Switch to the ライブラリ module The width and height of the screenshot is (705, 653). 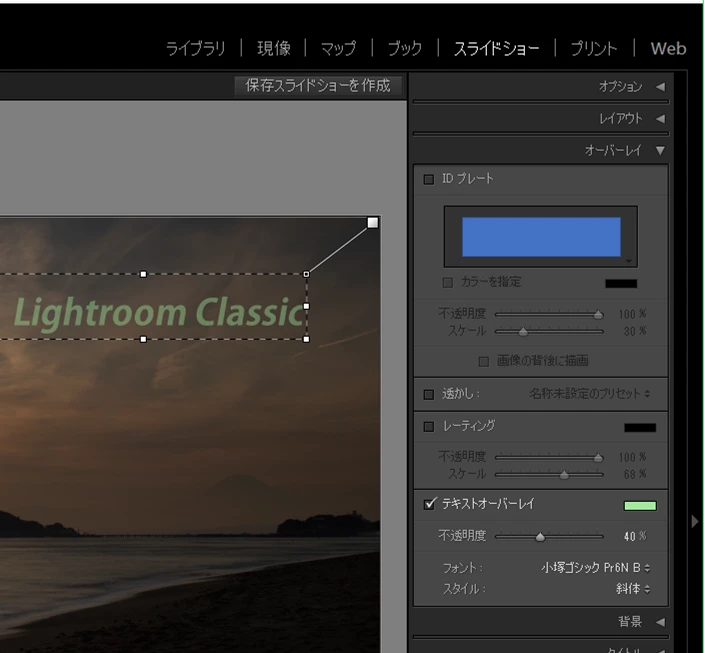point(196,49)
